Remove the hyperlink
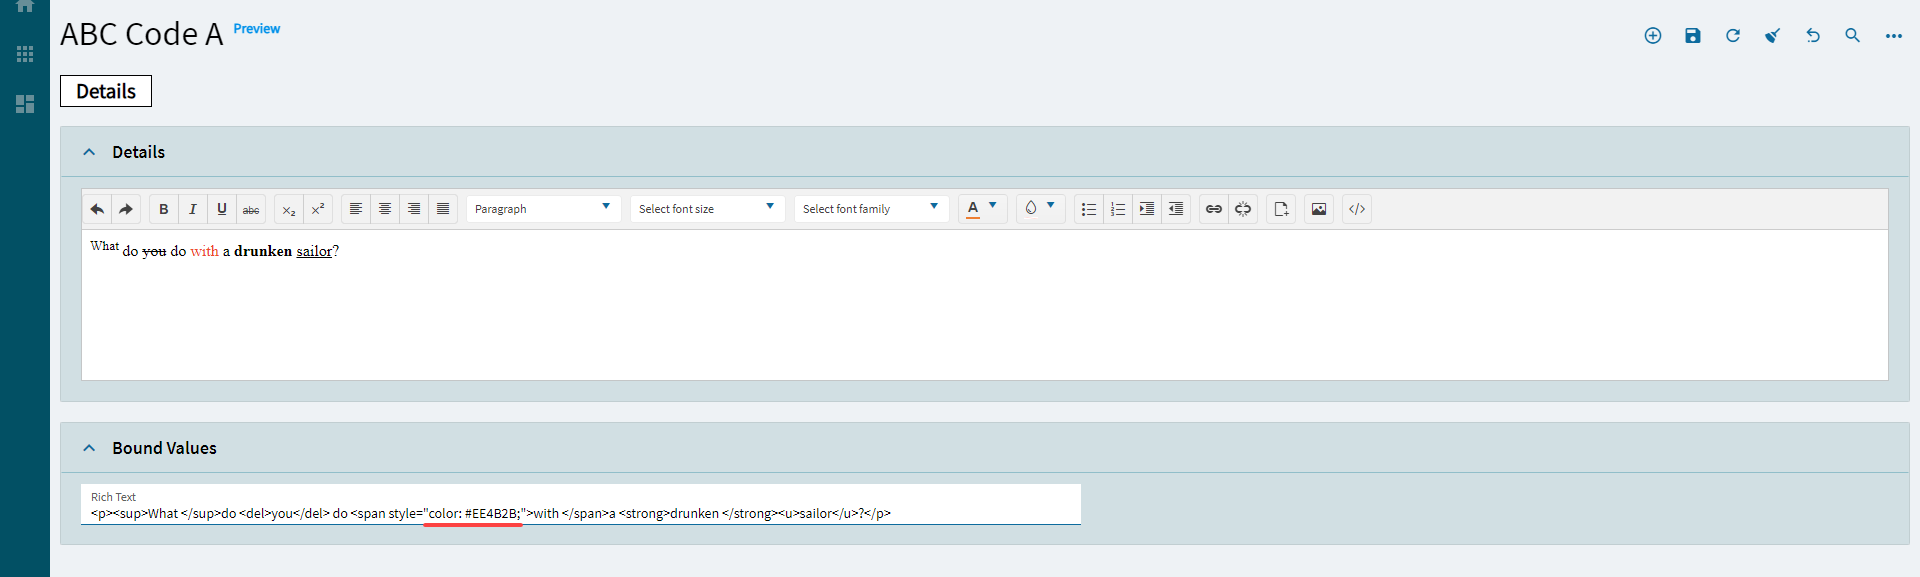Viewport: 1920px width, 577px height. click(1243, 209)
